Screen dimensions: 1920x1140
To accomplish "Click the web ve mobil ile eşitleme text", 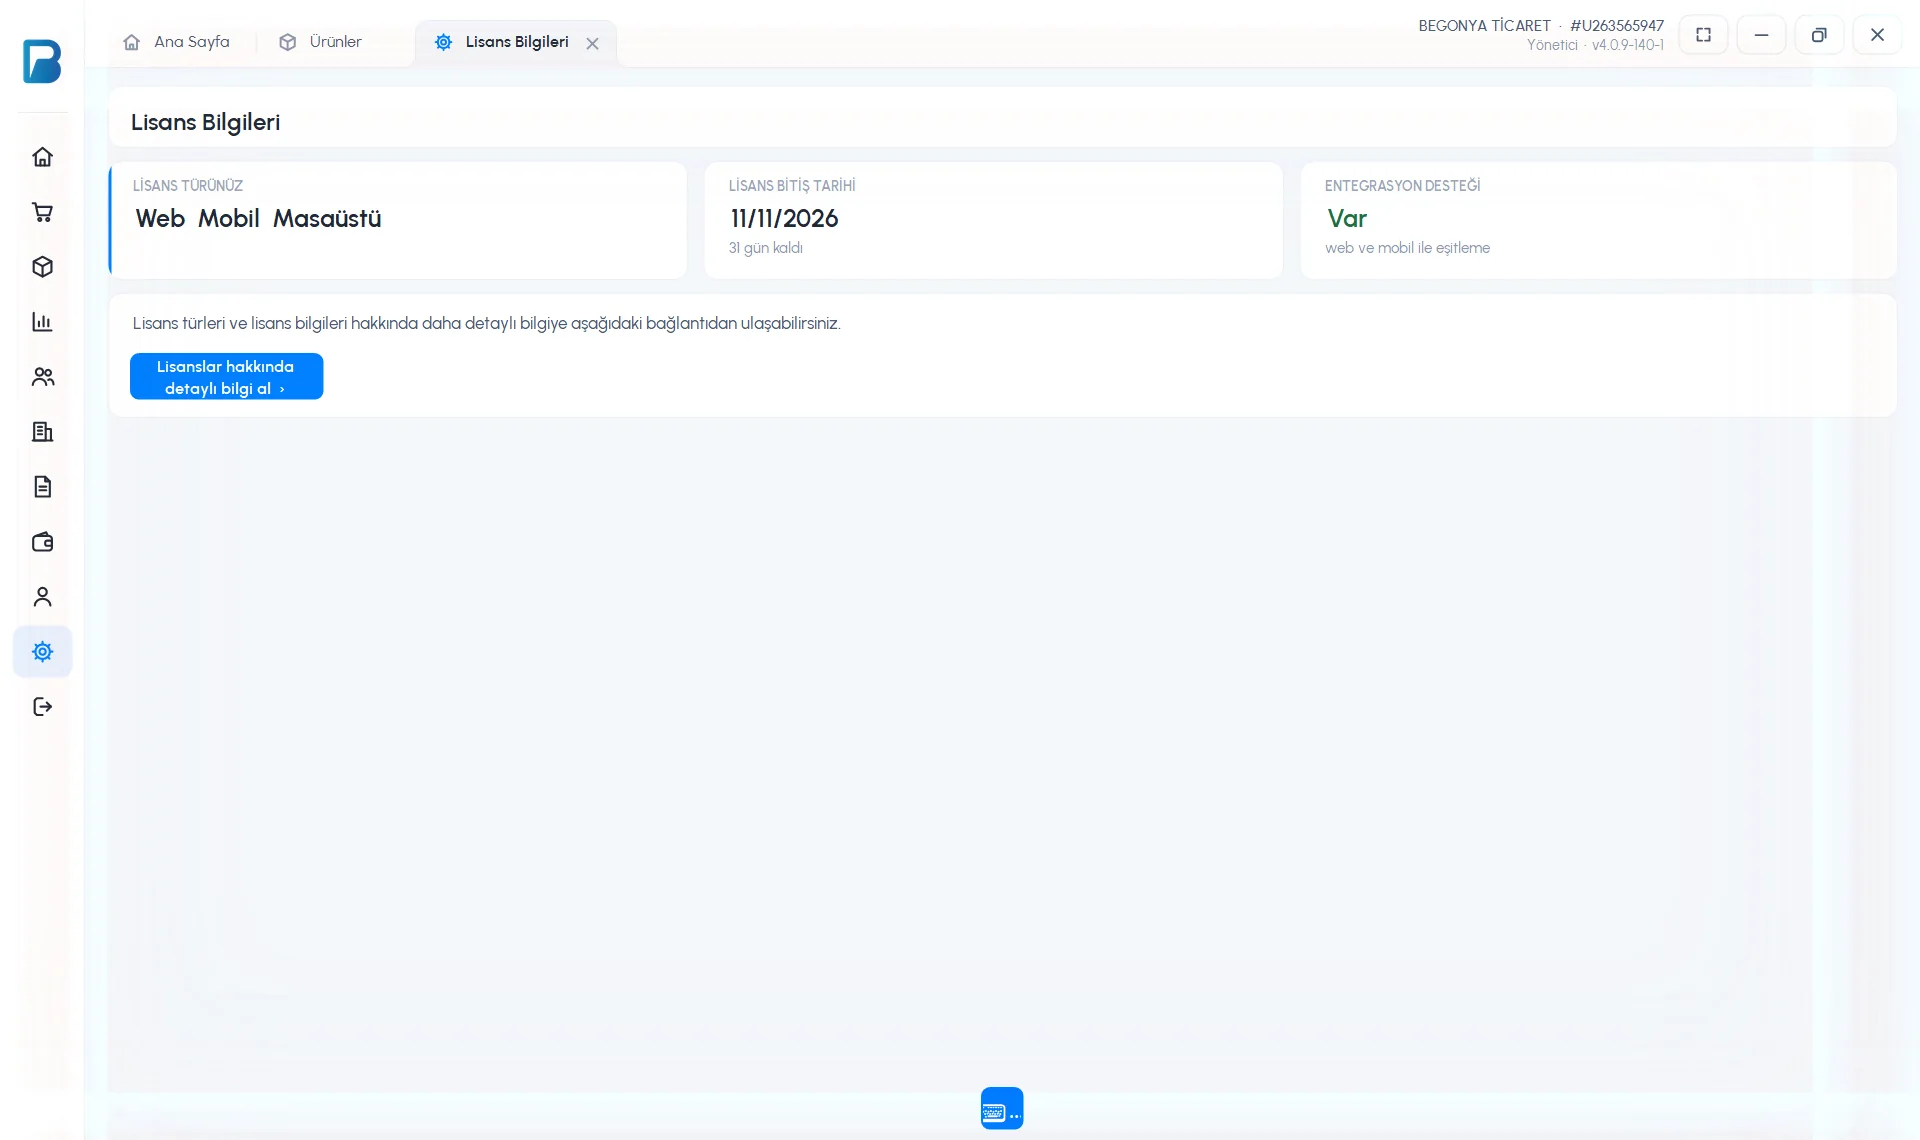I will click(x=1407, y=248).
